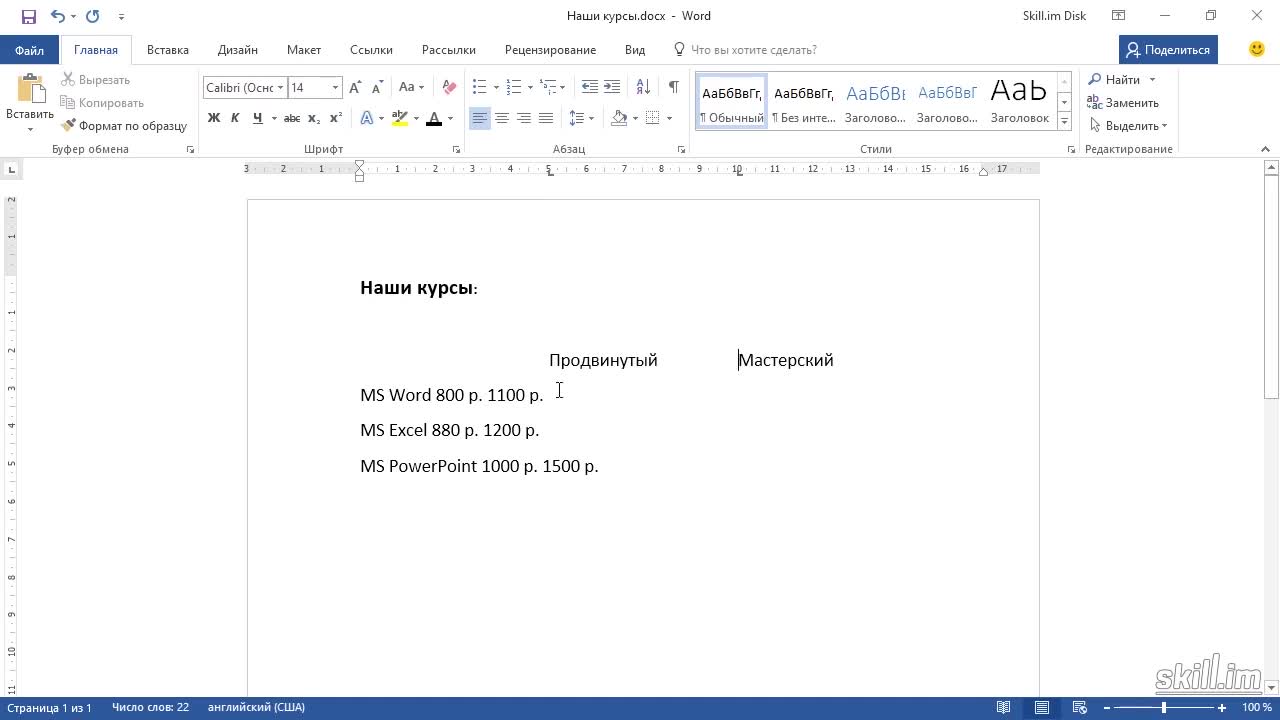Open text effects and typography icon
1280x720 pixels.
[x=366, y=118]
